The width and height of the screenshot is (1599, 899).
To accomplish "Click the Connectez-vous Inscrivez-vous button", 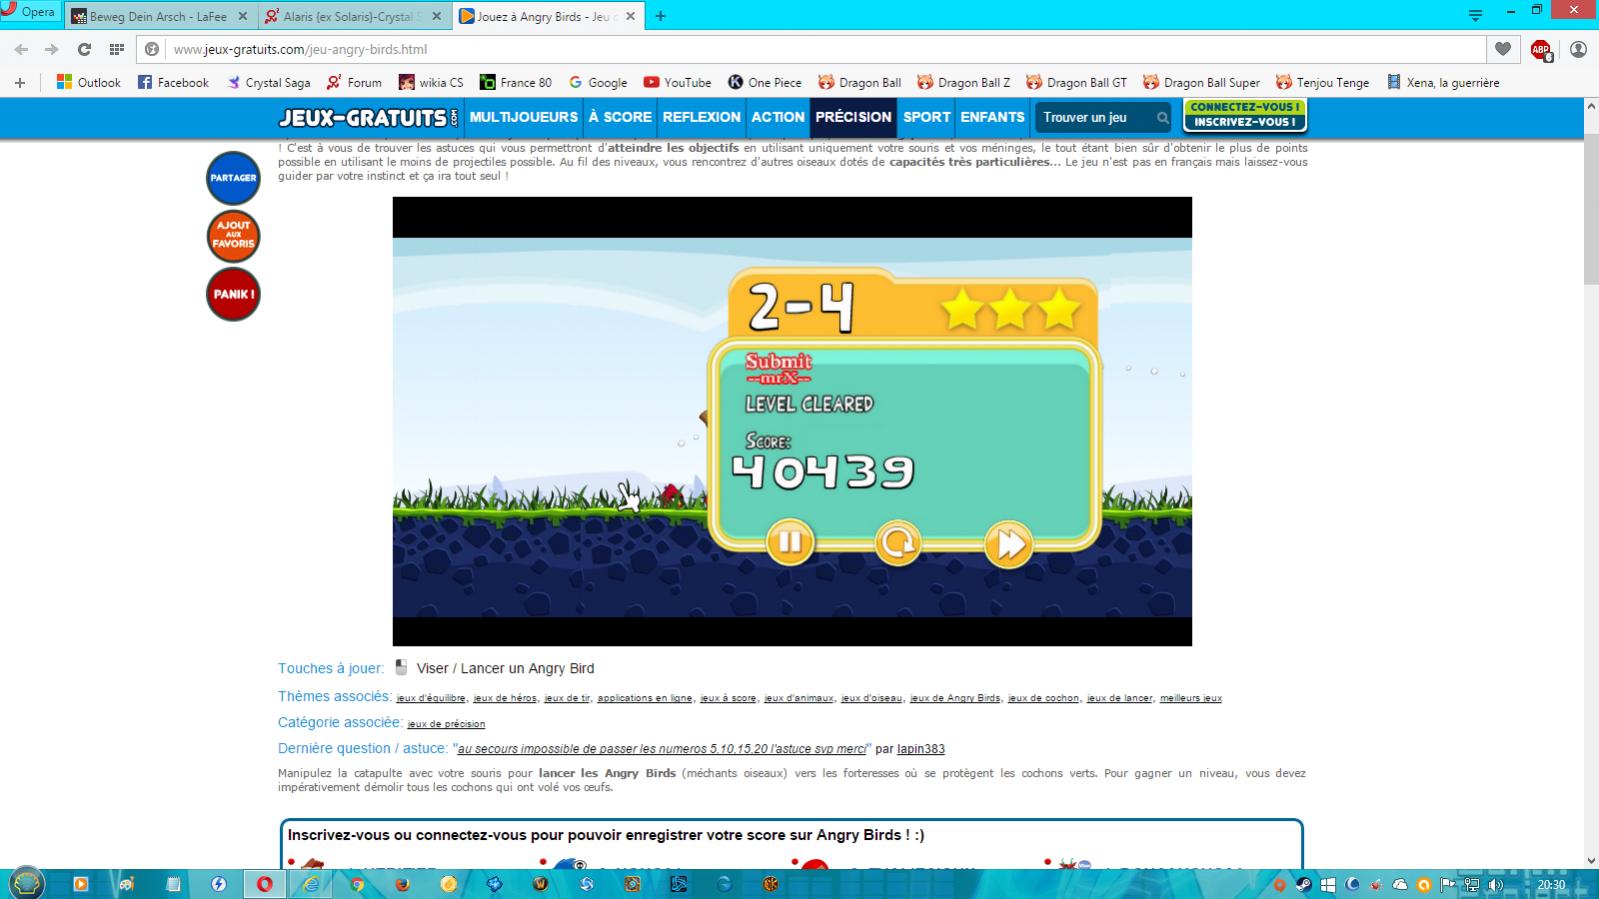I will (1244, 115).
